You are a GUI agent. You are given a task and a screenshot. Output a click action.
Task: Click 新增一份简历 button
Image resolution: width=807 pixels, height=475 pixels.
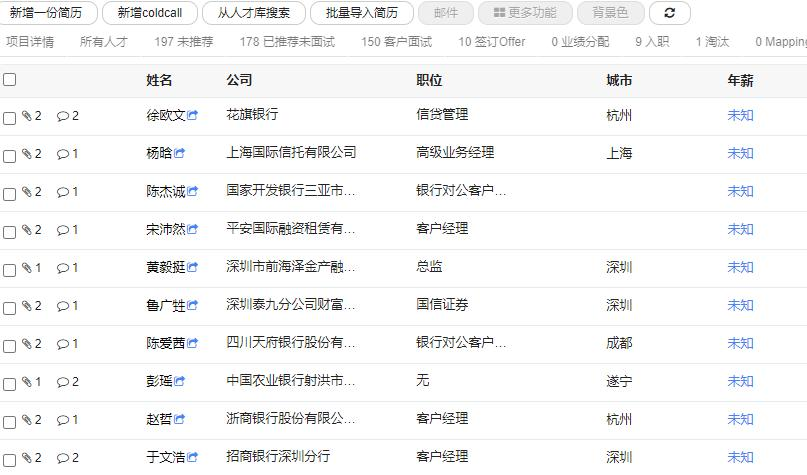47,13
